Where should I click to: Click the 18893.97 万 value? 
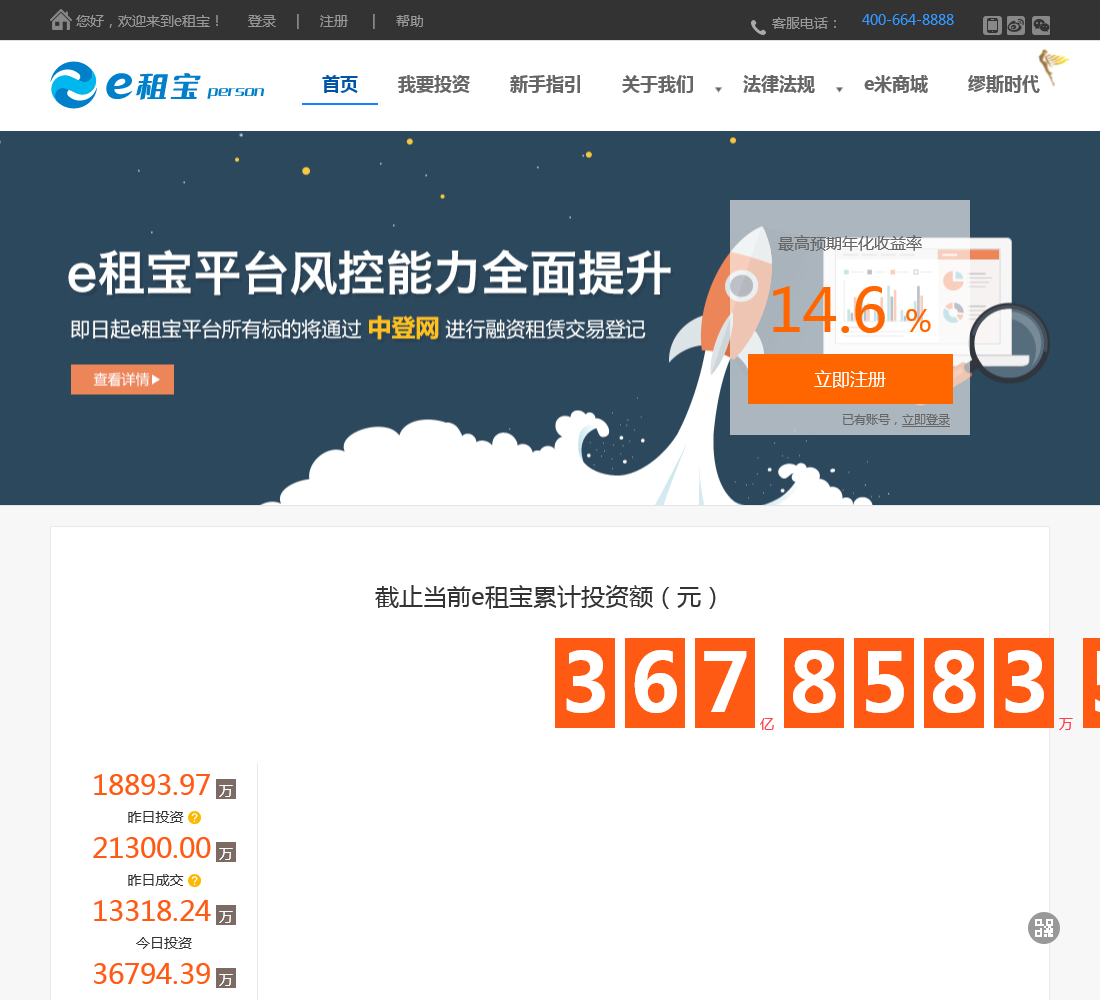pyautogui.click(x=164, y=785)
